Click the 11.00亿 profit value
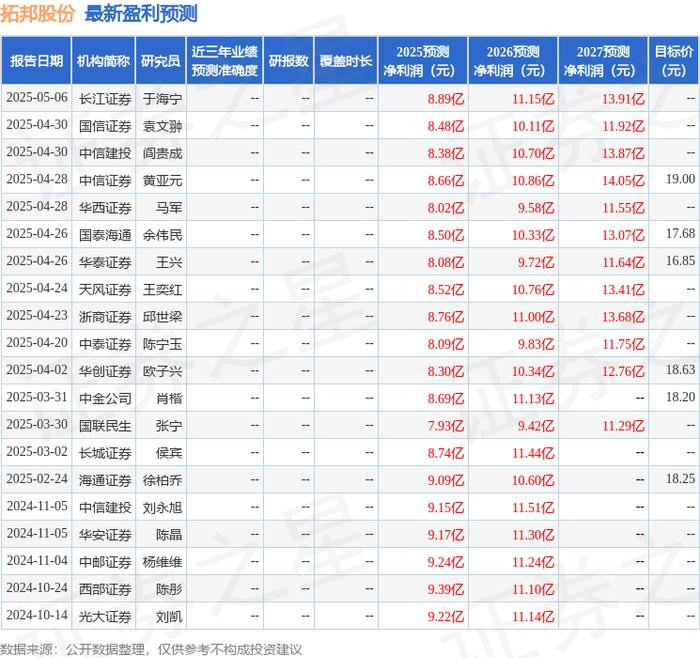The image size is (700, 658). point(533,317)
